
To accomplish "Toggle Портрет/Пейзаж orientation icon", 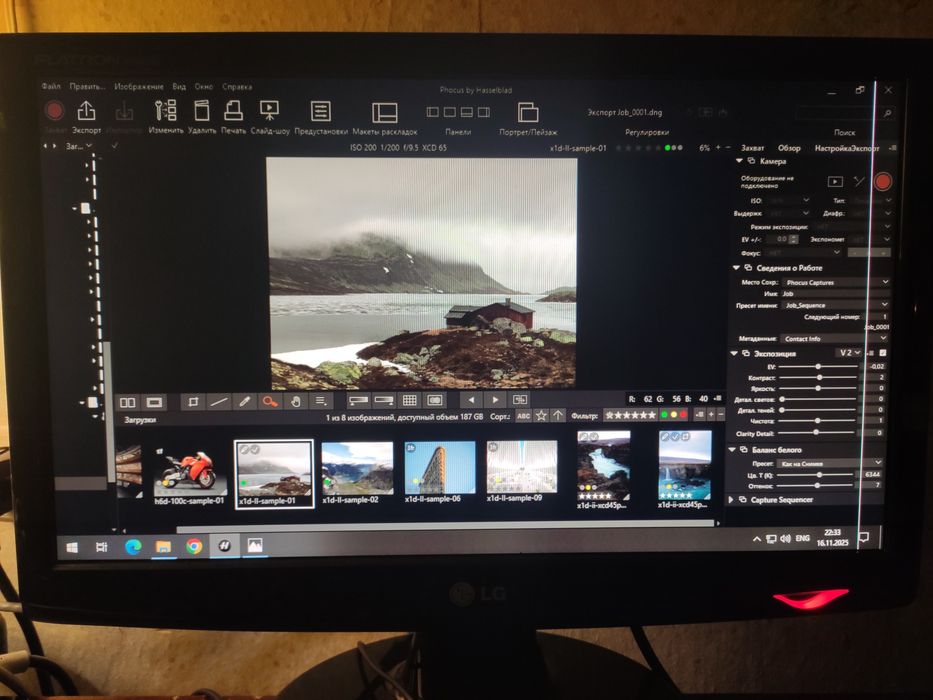I will click(528, 112).
